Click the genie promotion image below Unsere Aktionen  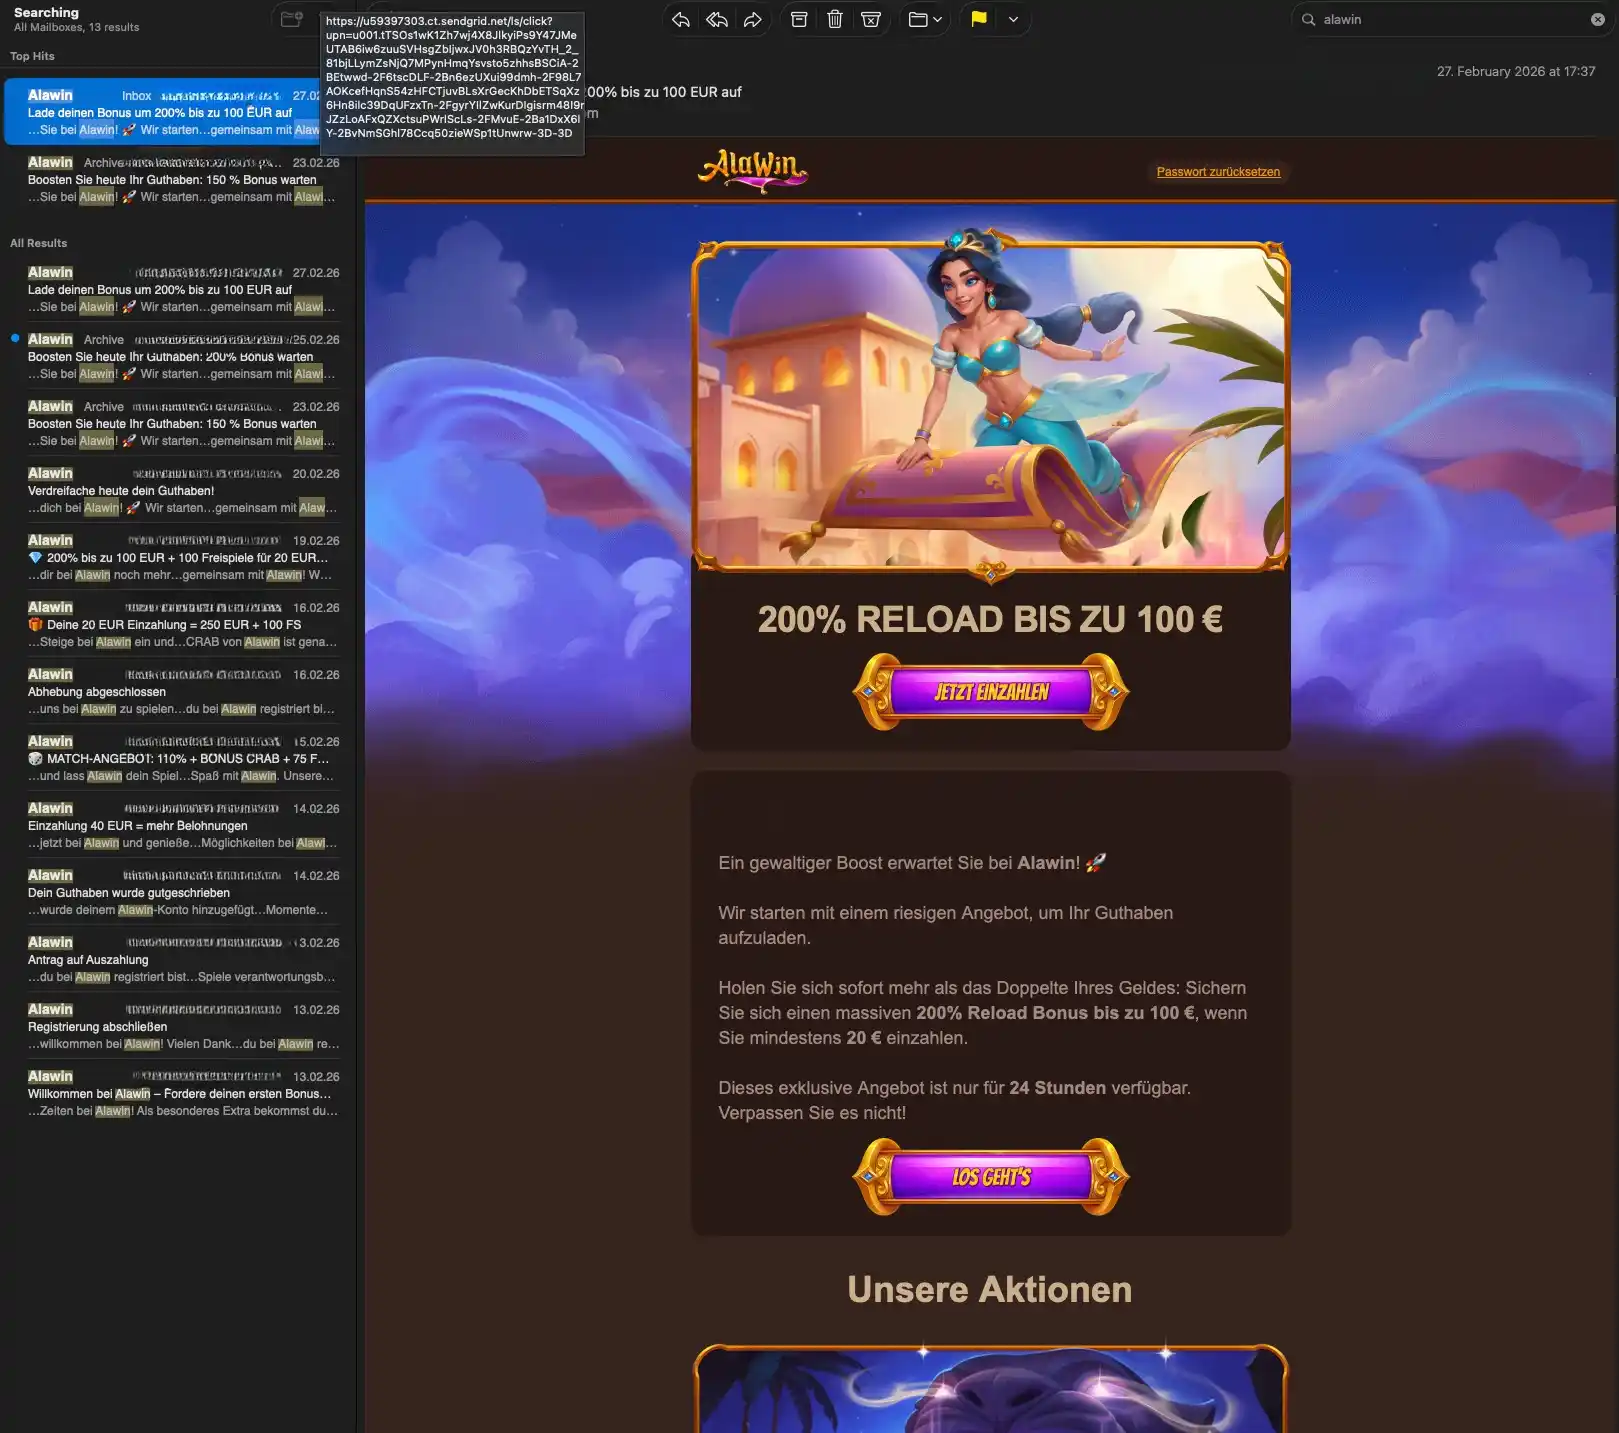tap(991, 1389)
